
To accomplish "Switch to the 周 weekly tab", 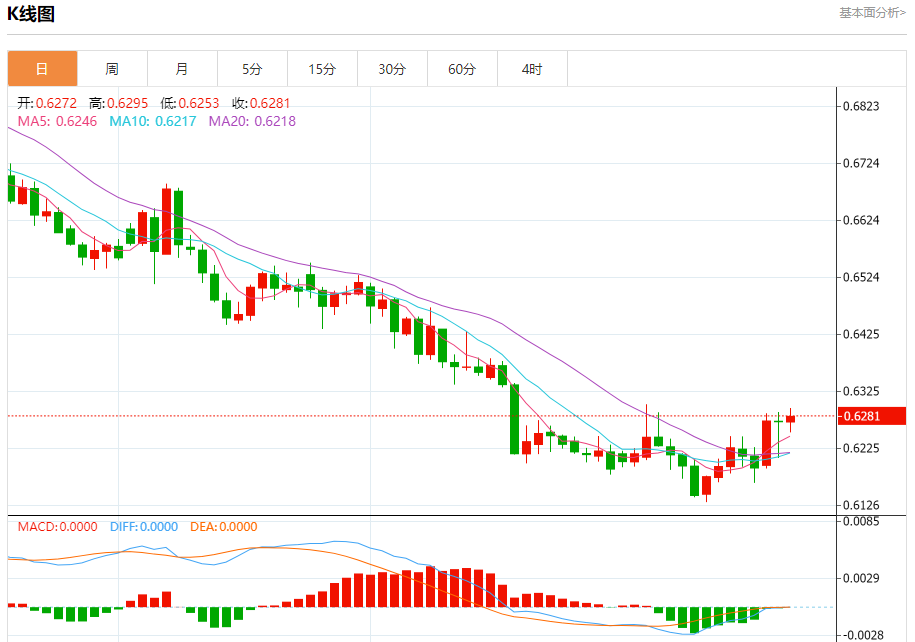I will click(112, 69).
